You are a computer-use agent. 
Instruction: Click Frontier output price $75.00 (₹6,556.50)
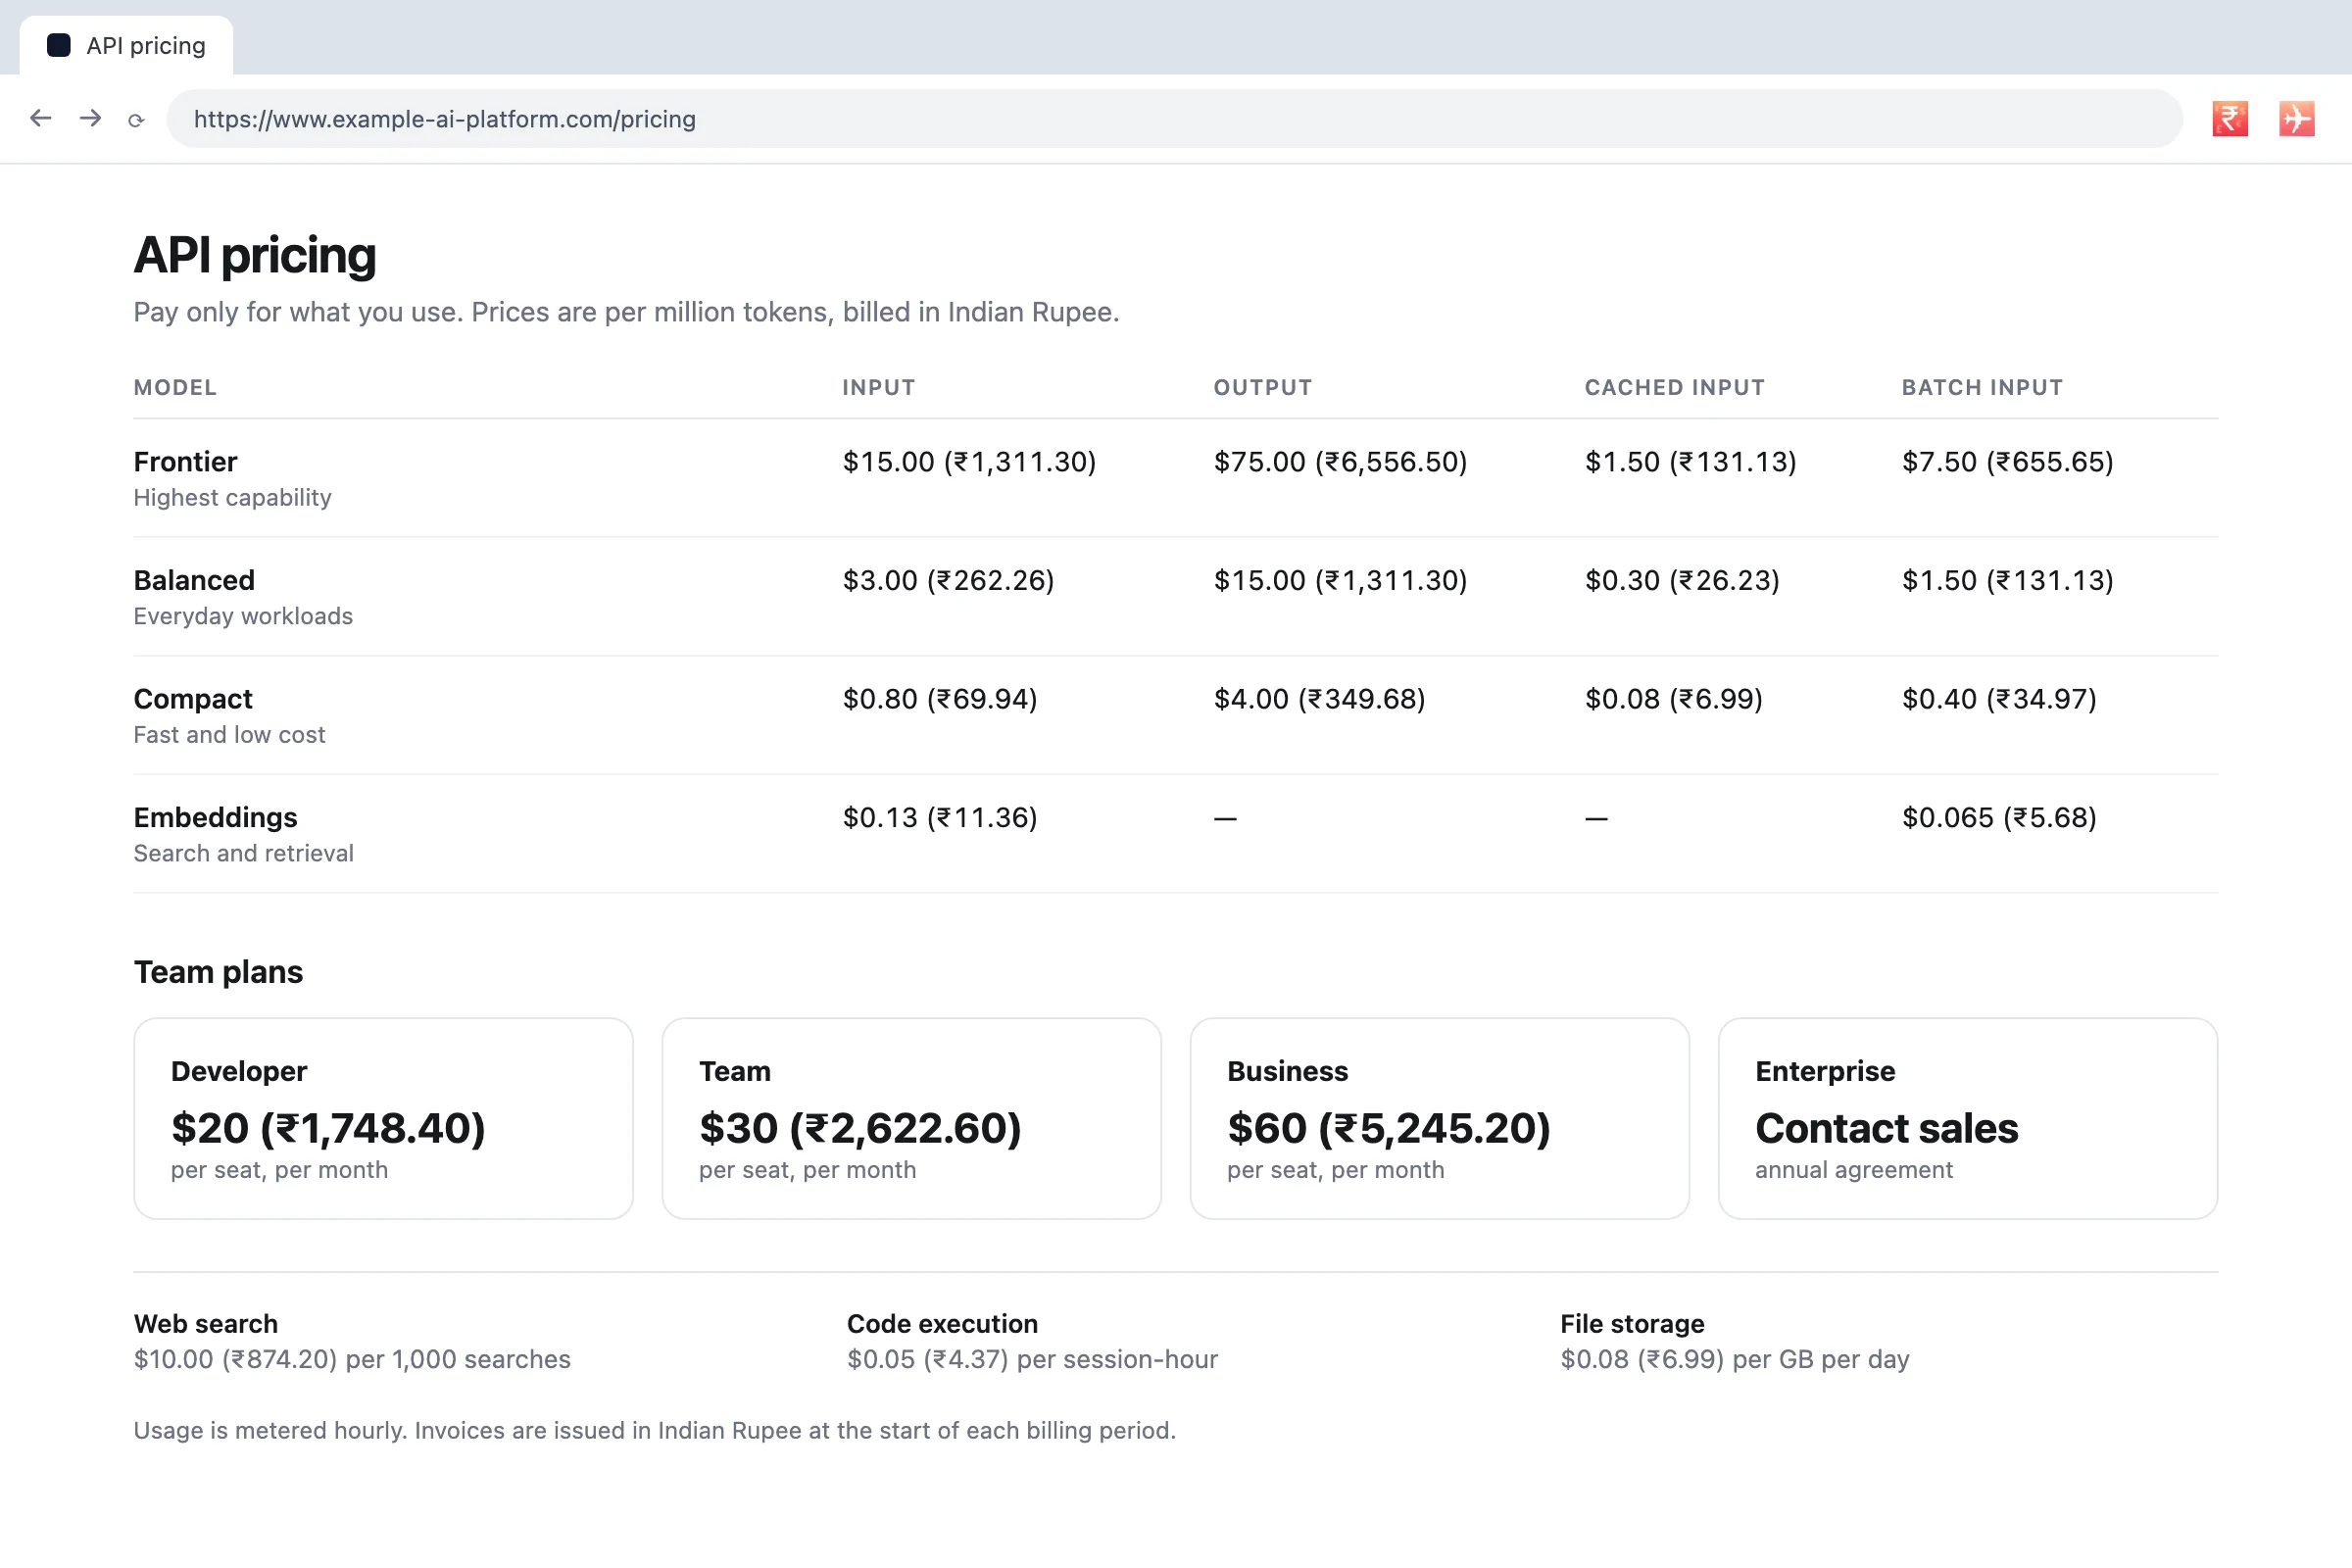pos(1340,461)
